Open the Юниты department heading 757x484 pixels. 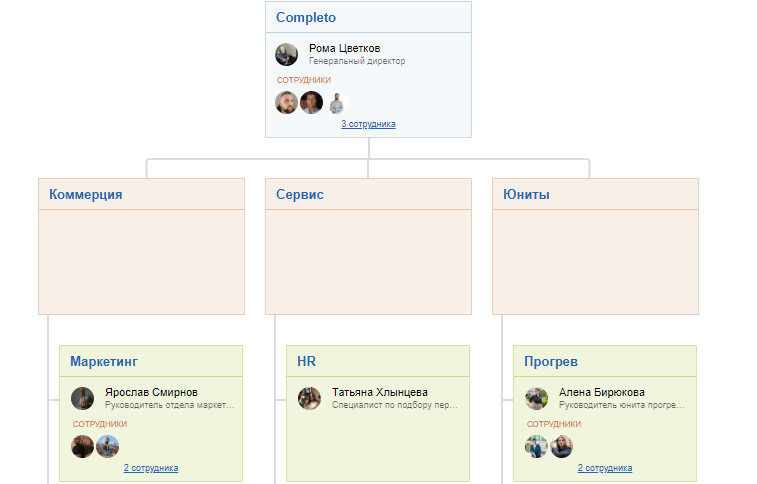point(526,195)
